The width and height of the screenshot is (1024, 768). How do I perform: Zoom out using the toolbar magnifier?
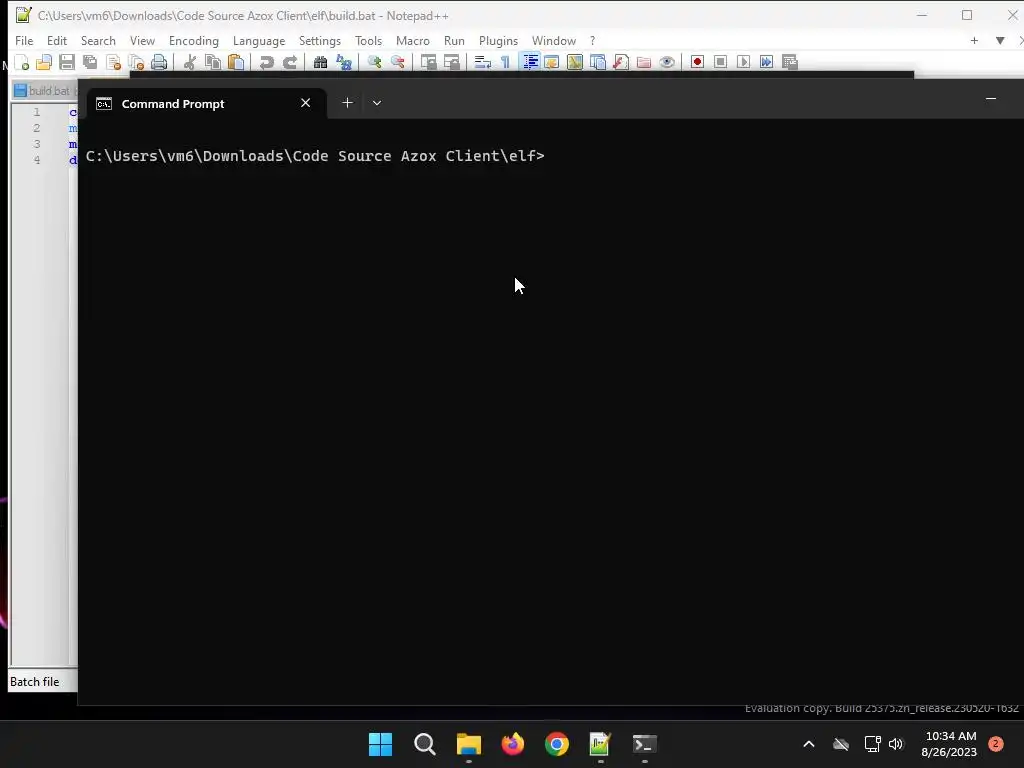pyautogui.click(x=398, y=62)
